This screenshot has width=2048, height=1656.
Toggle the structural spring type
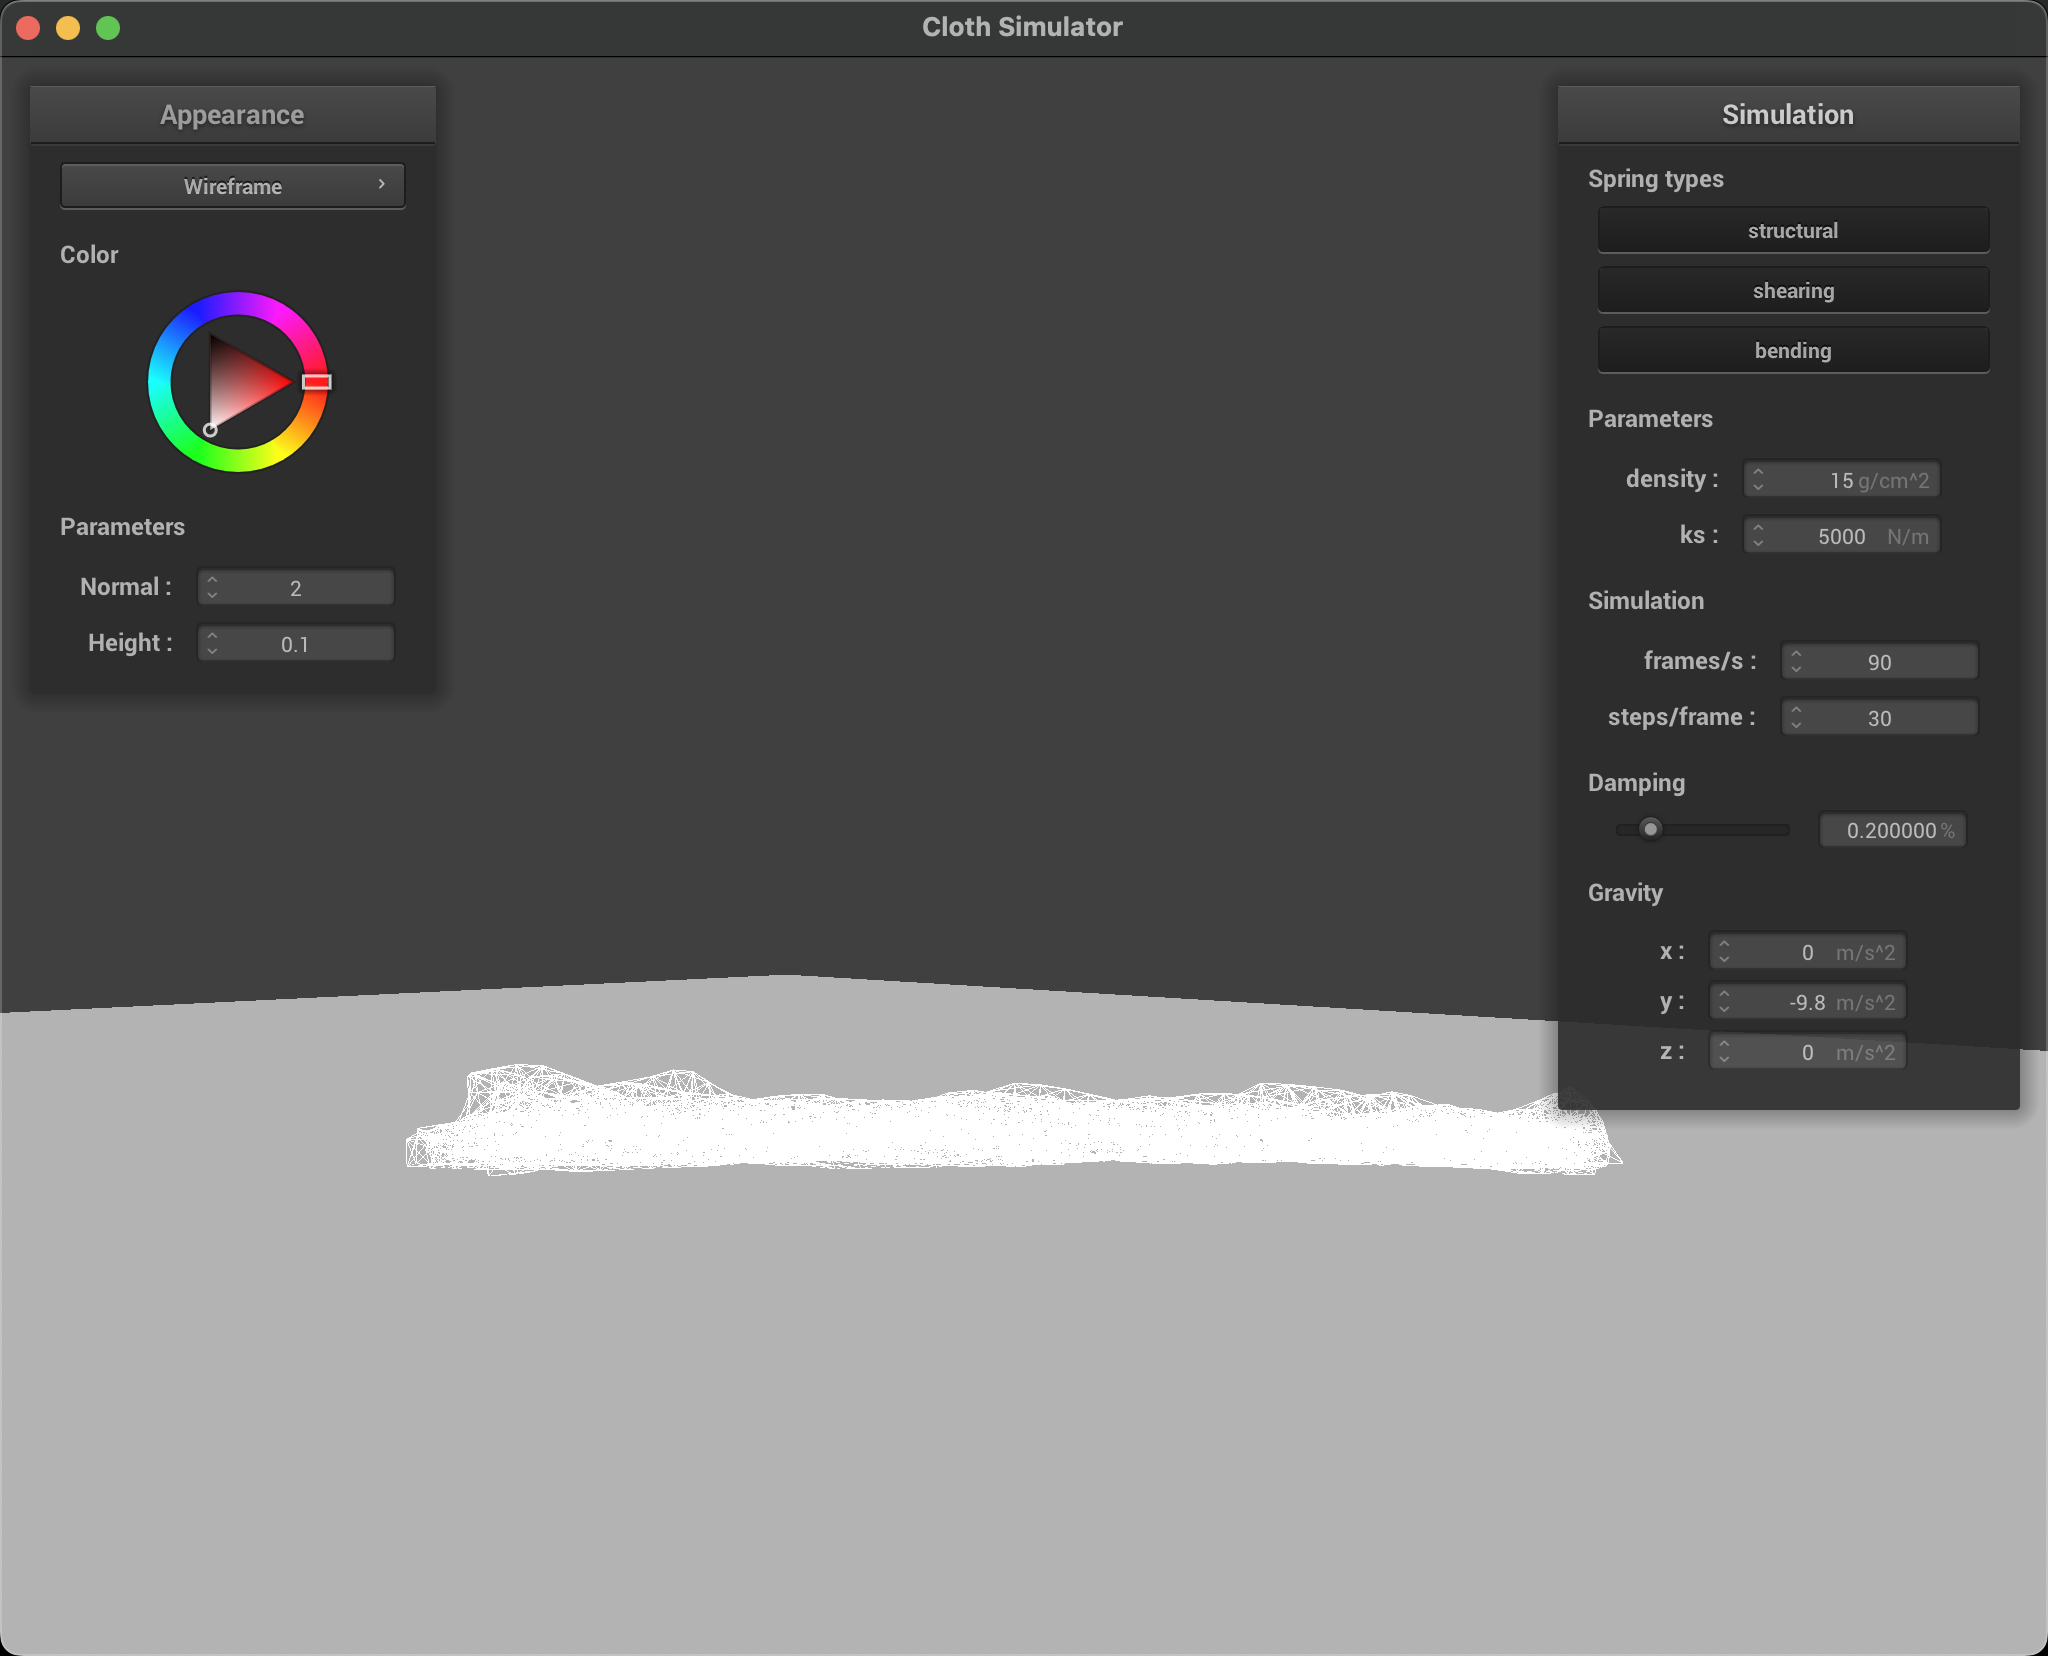1792,231
